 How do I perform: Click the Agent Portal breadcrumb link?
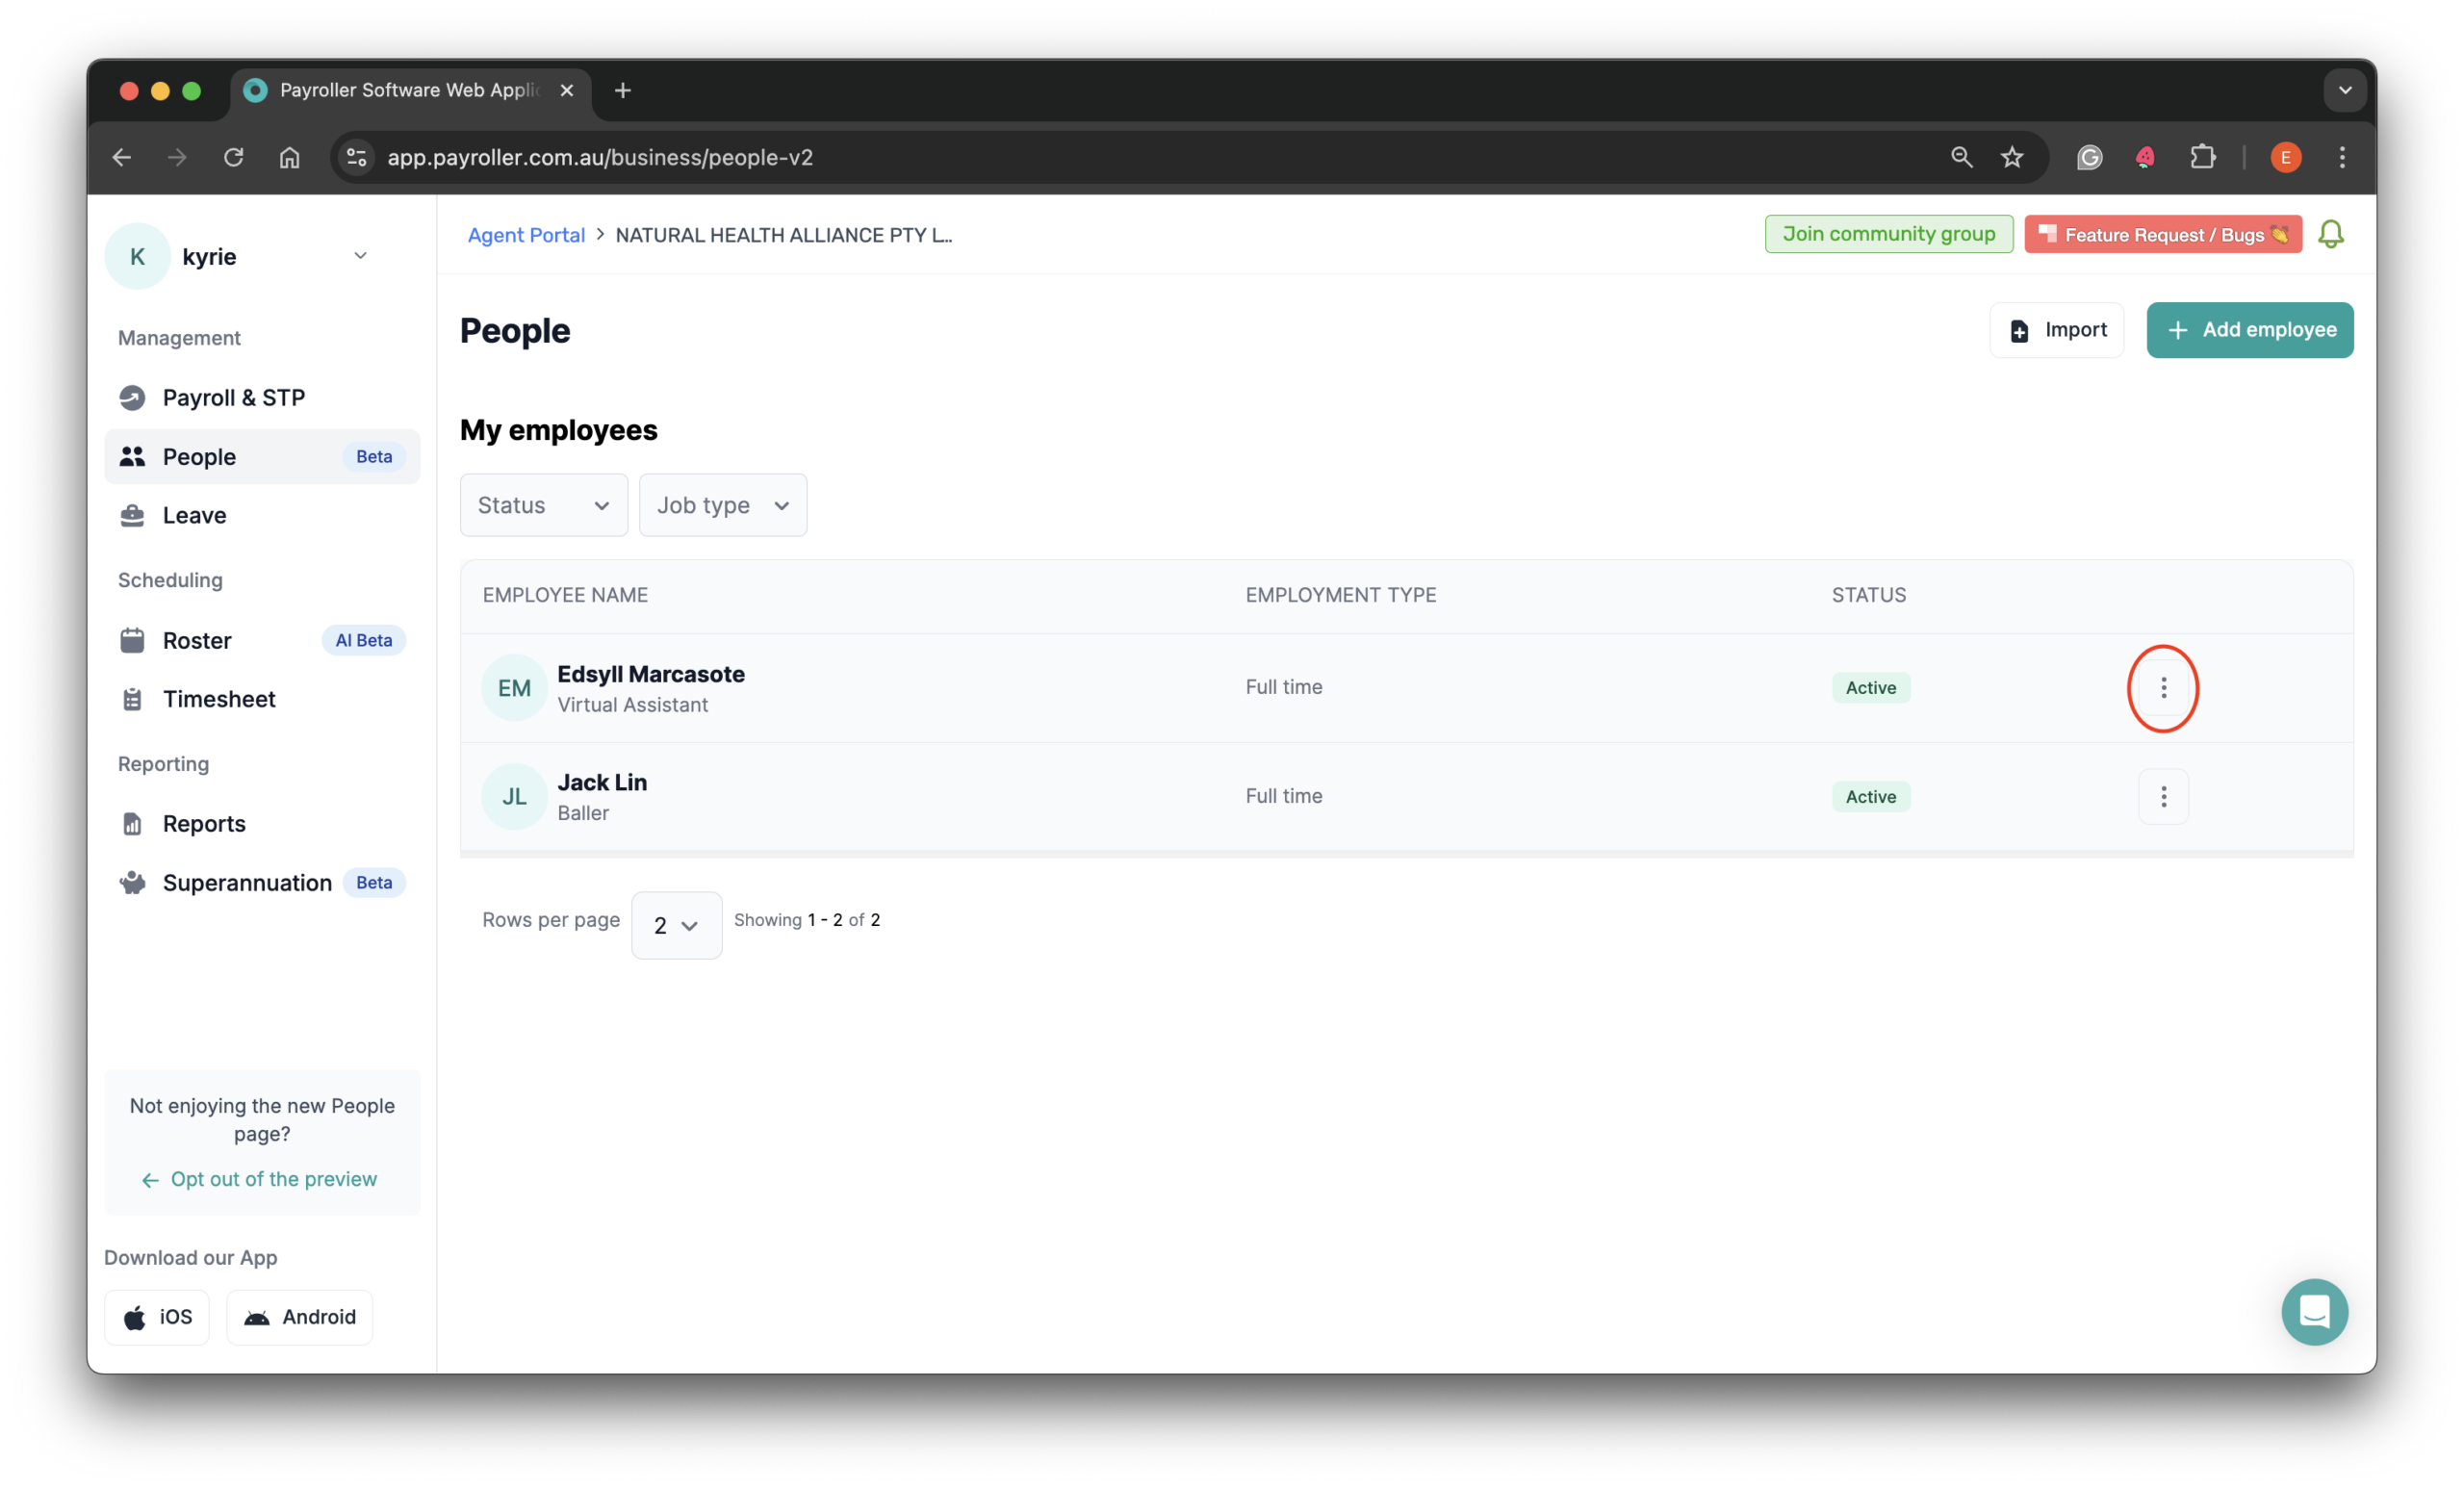(x=526, y=234)
